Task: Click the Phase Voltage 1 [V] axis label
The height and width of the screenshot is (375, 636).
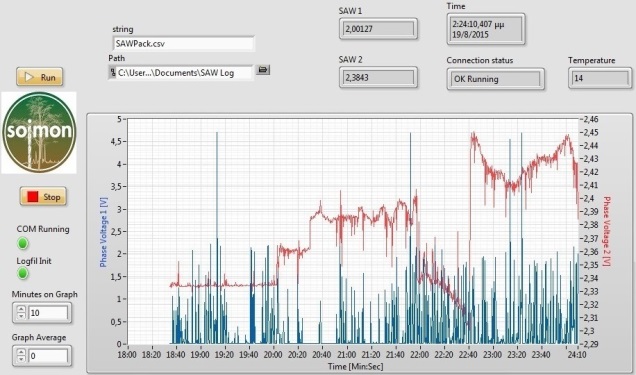Action: click(x=103, y=232)
